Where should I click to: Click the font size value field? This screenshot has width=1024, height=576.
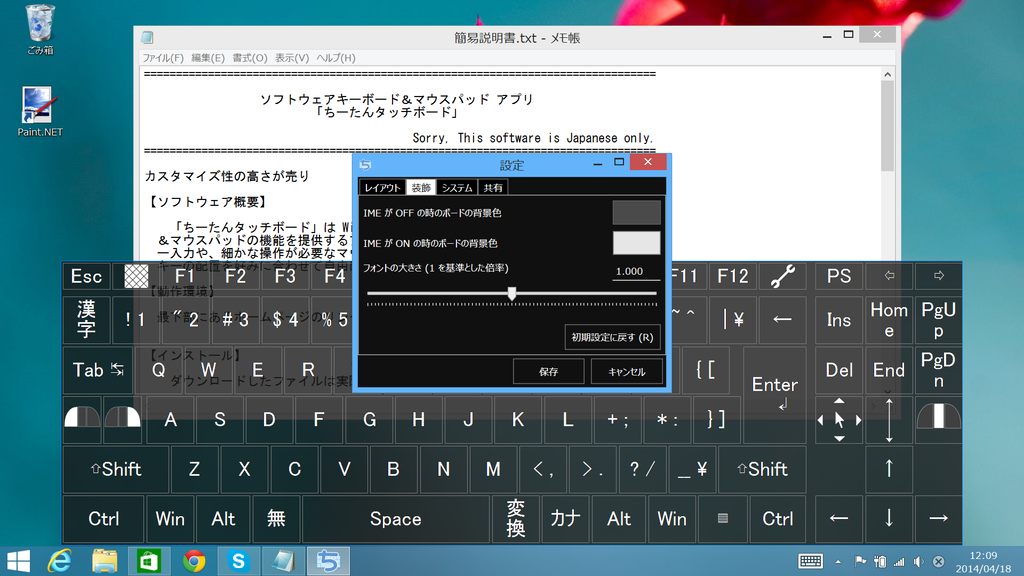(635, 271)
